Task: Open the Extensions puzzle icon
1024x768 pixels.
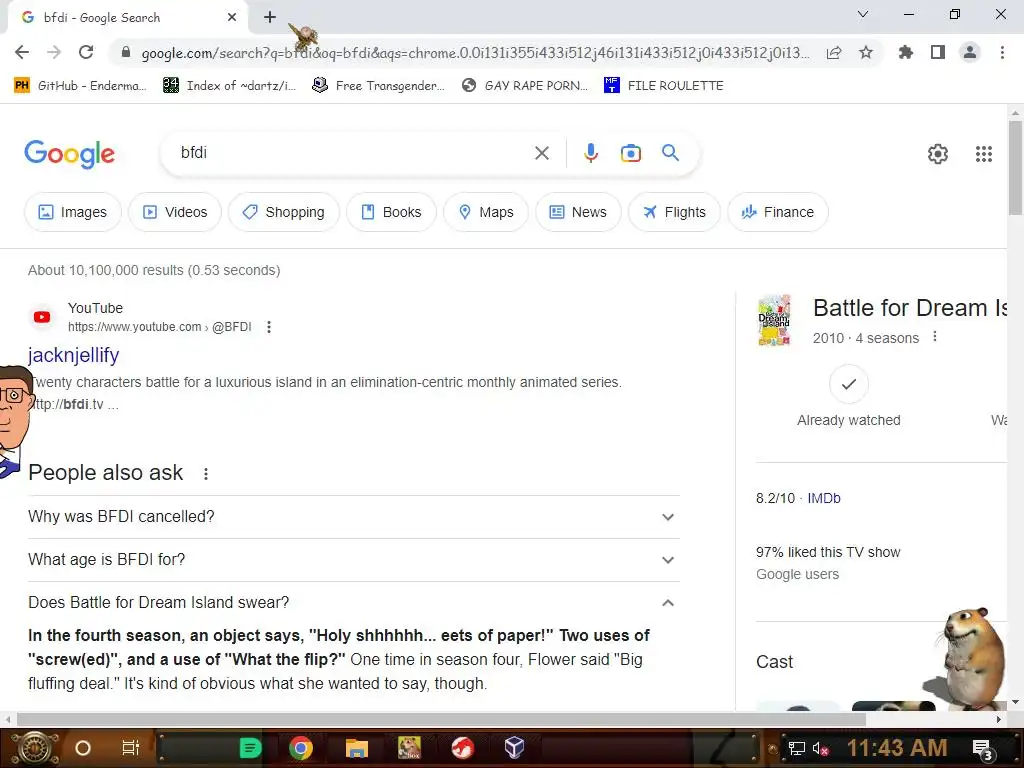Action: point(906,52)
